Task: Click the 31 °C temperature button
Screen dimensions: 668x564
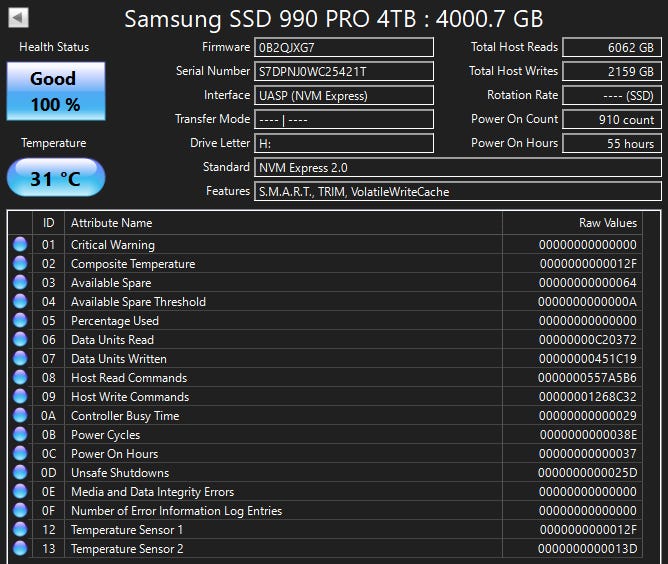Action: point(56,177)
